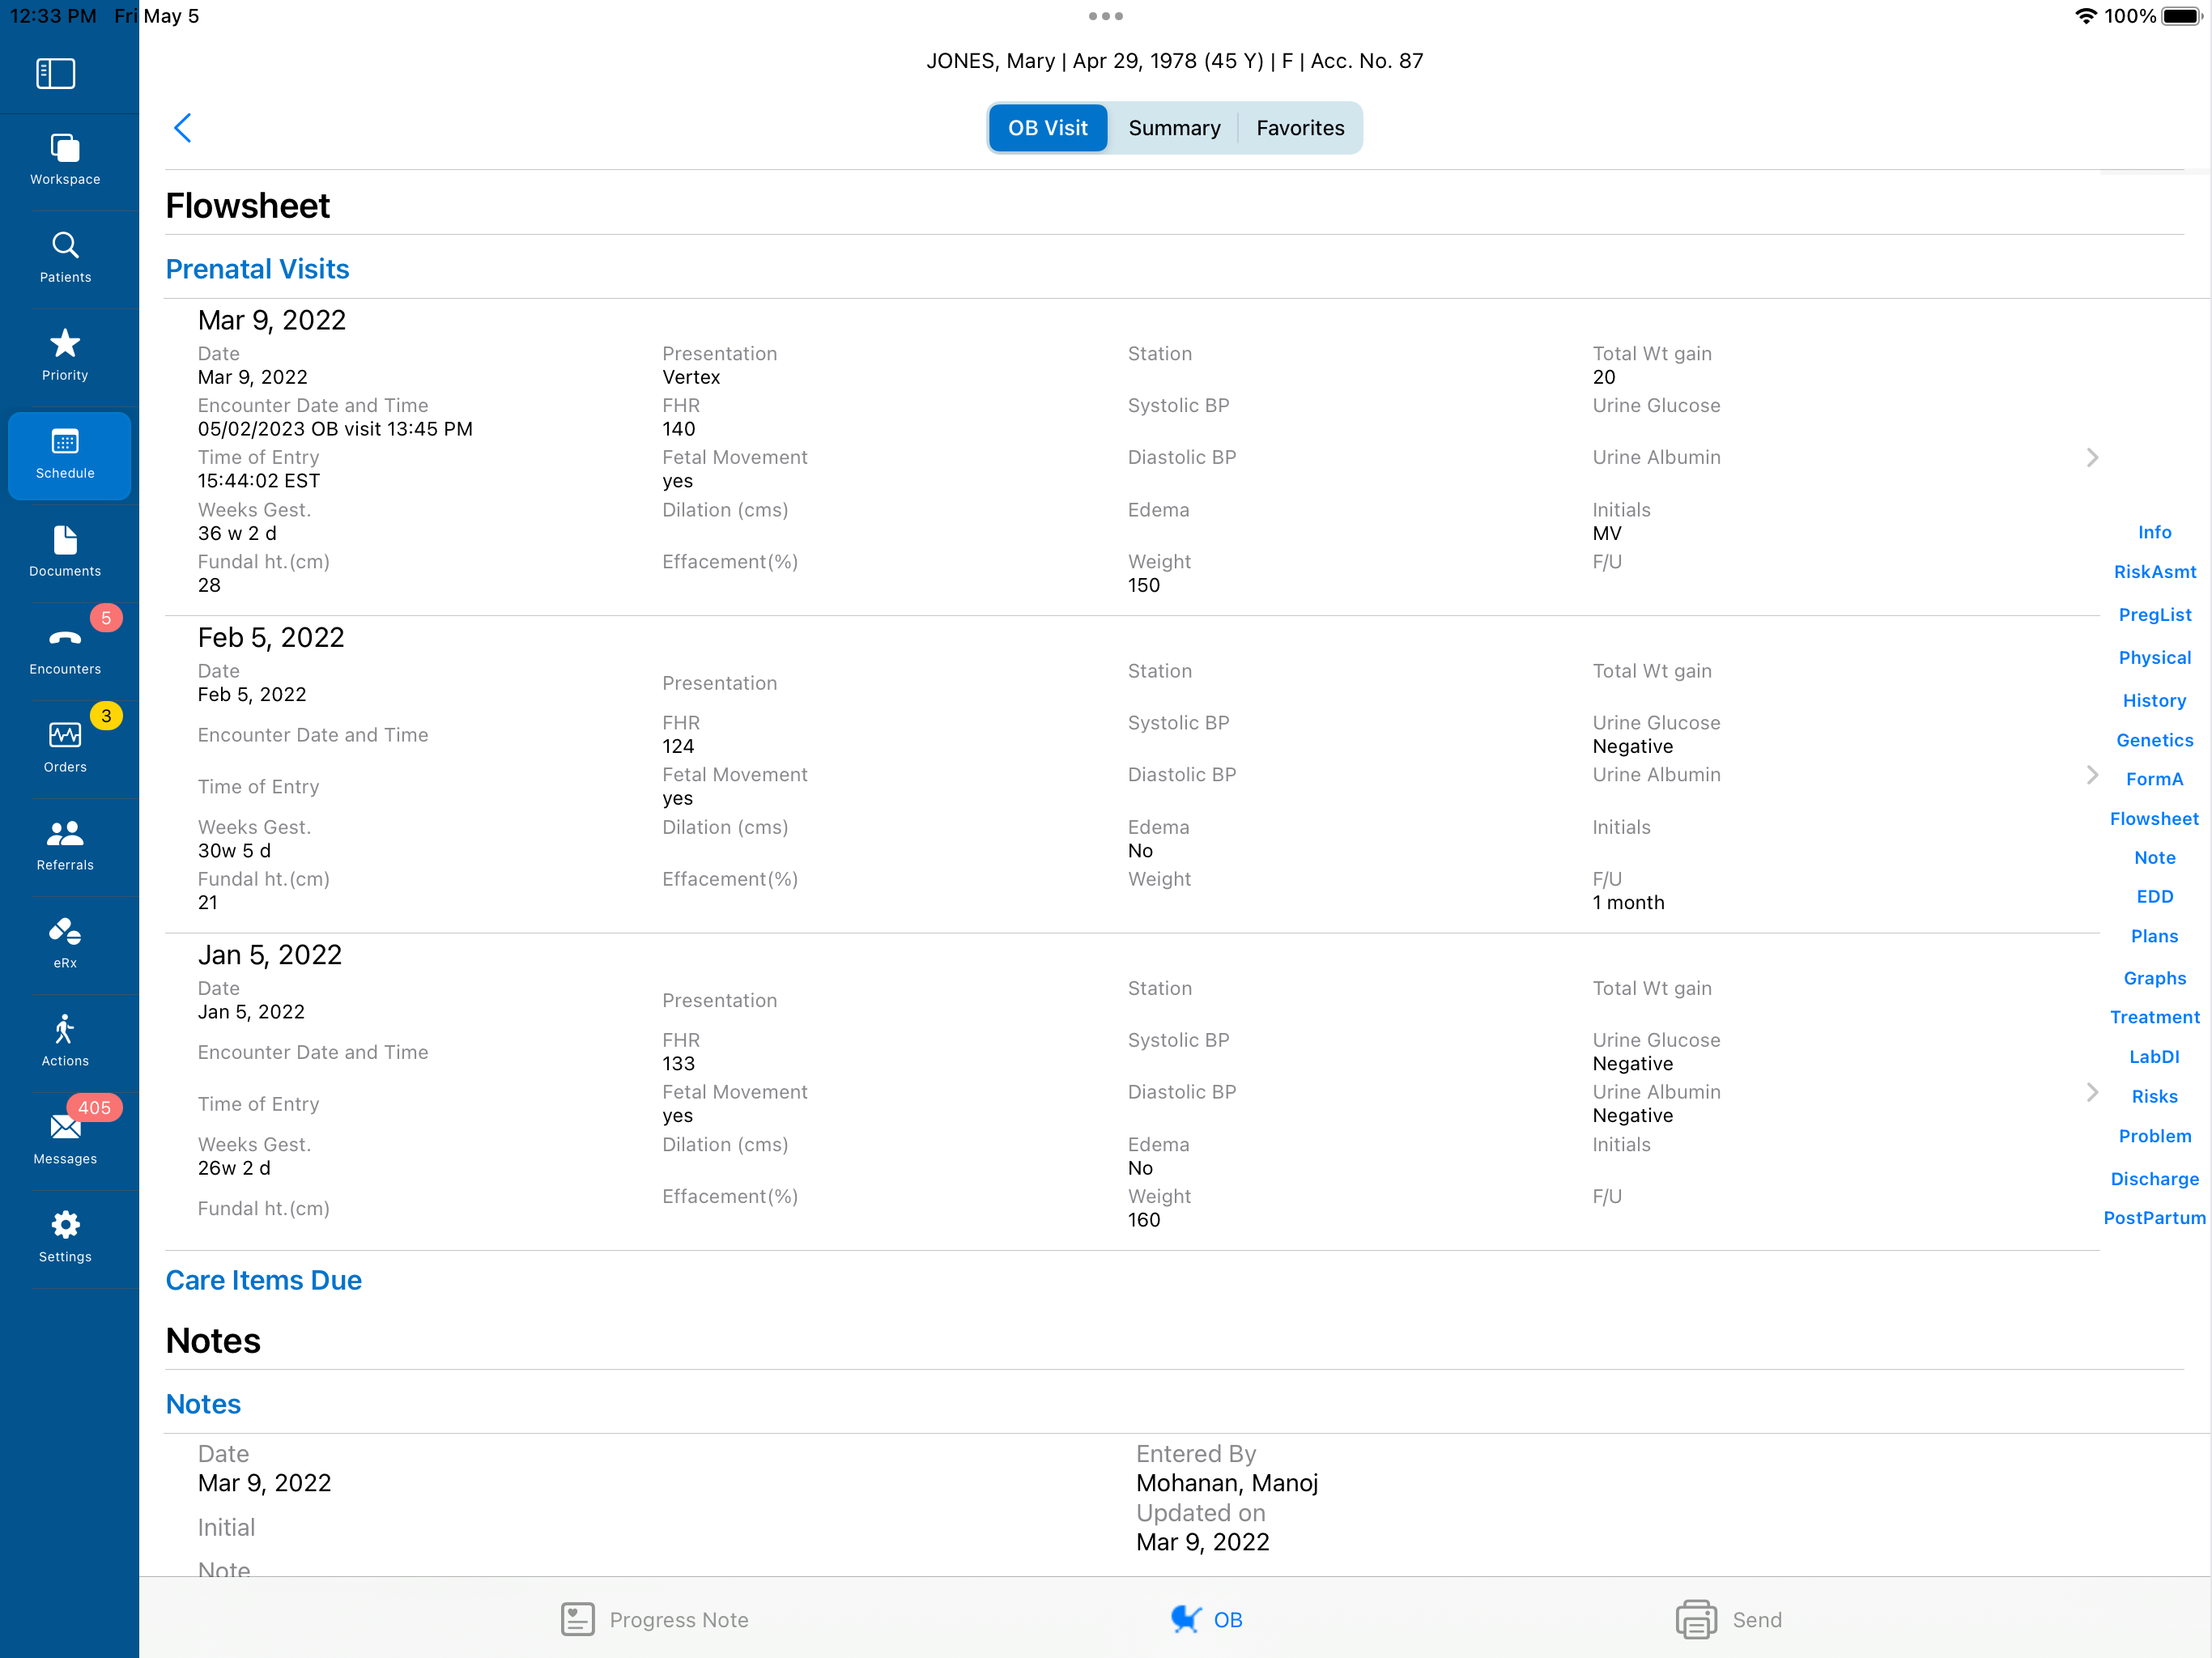Screen dimensions: 2212x1658
Task: Switch to the Favorites tab
Action: point(1300,128)
